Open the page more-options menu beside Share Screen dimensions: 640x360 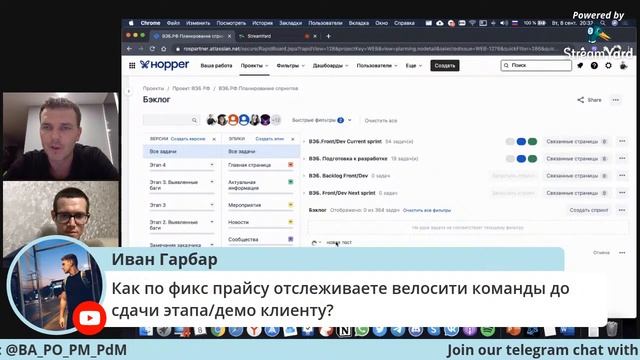tap(616, 100)
